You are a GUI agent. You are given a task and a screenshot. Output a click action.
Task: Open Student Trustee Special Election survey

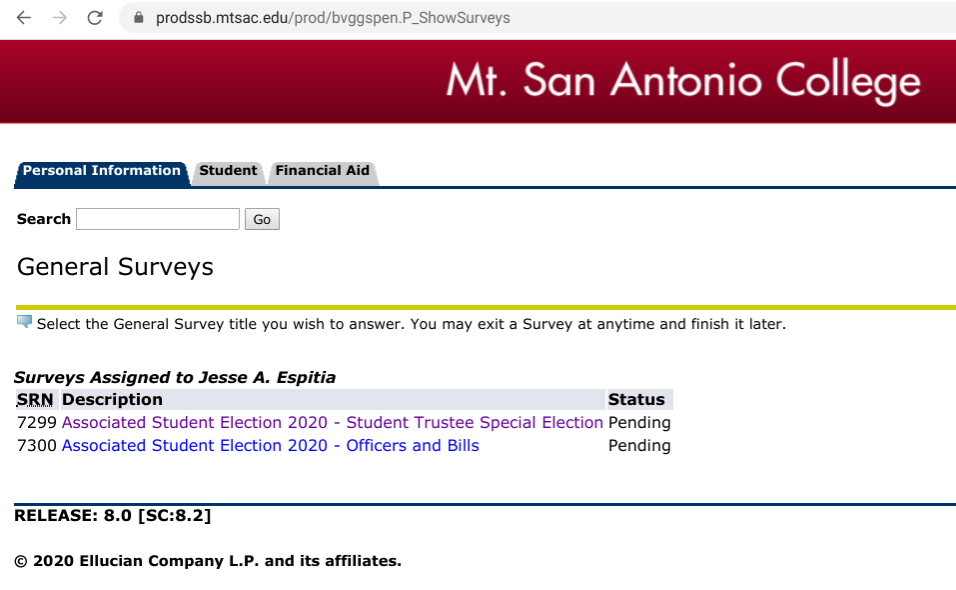point(332,422)
